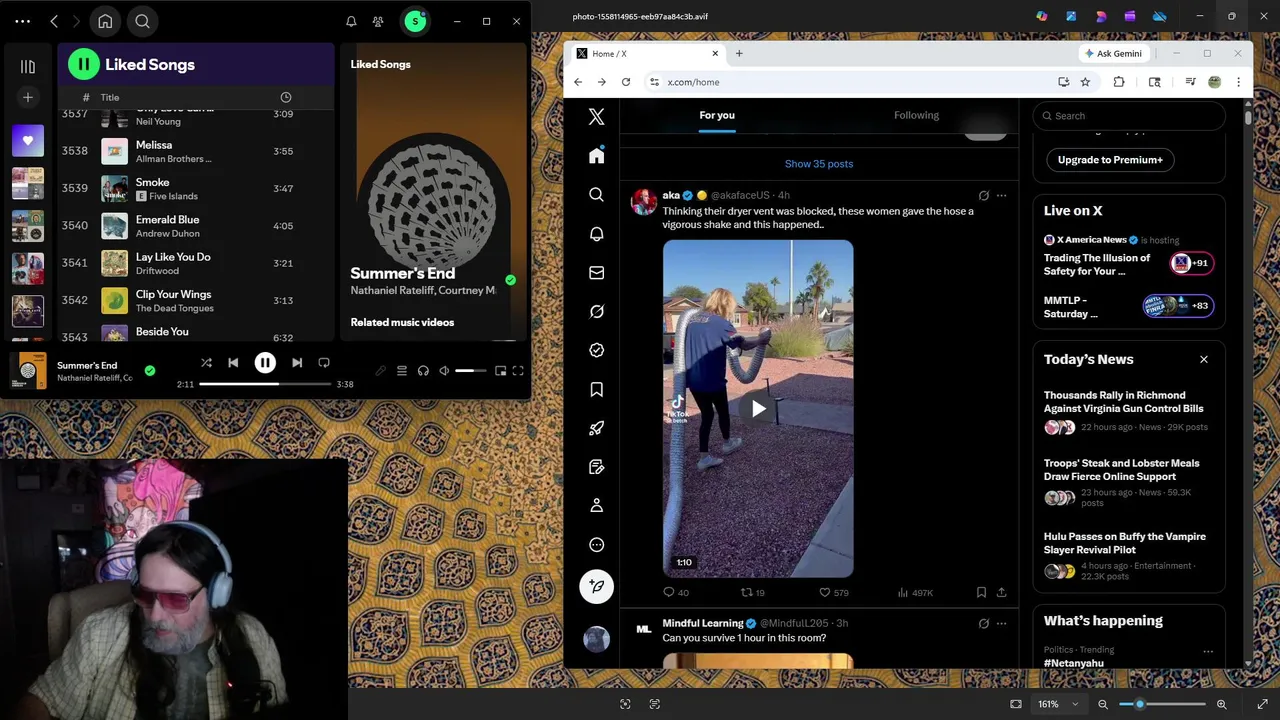Open Spotify Home via house icon
This screenshot has width=1280, height=720.
[105, 21]
